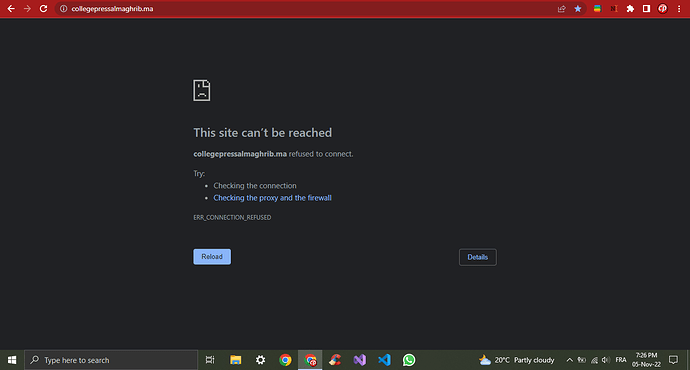View site information icon in address bar
Viewport: 690px width, 370px height.
[x=63, y=9]
